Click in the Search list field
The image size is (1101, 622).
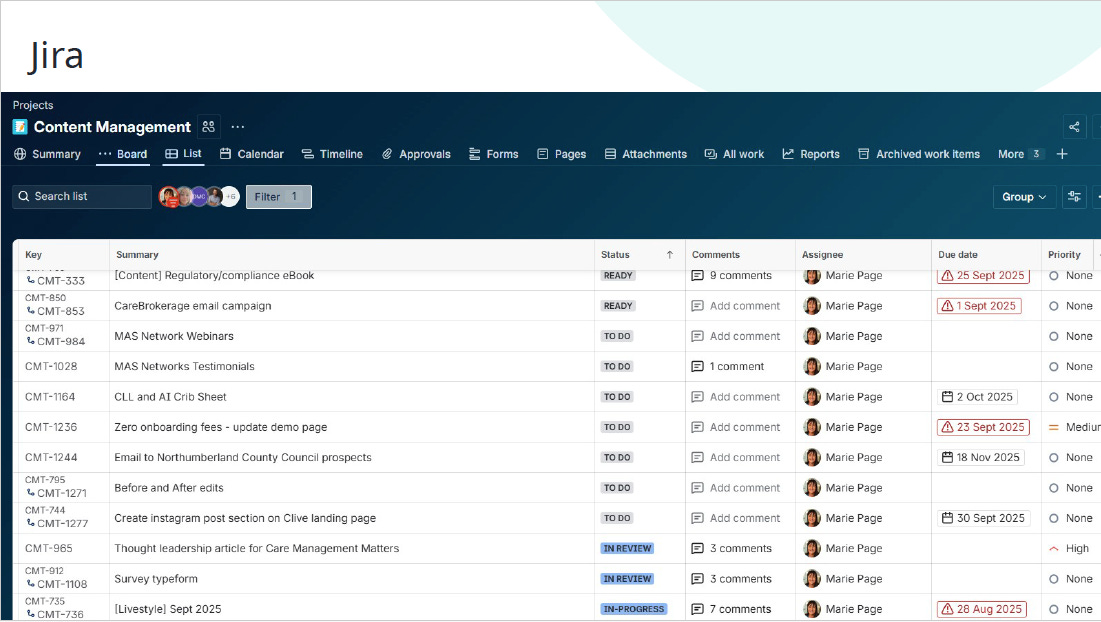coord(82,197)
